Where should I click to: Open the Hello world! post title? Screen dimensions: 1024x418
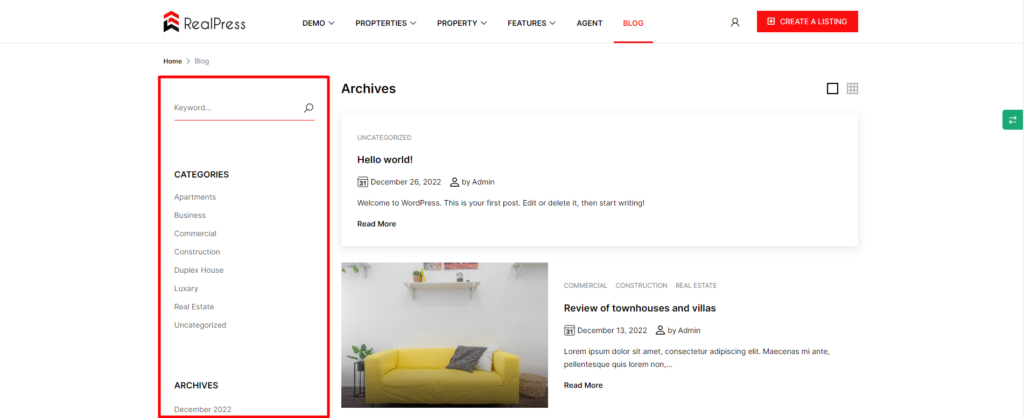click(385, 159)
